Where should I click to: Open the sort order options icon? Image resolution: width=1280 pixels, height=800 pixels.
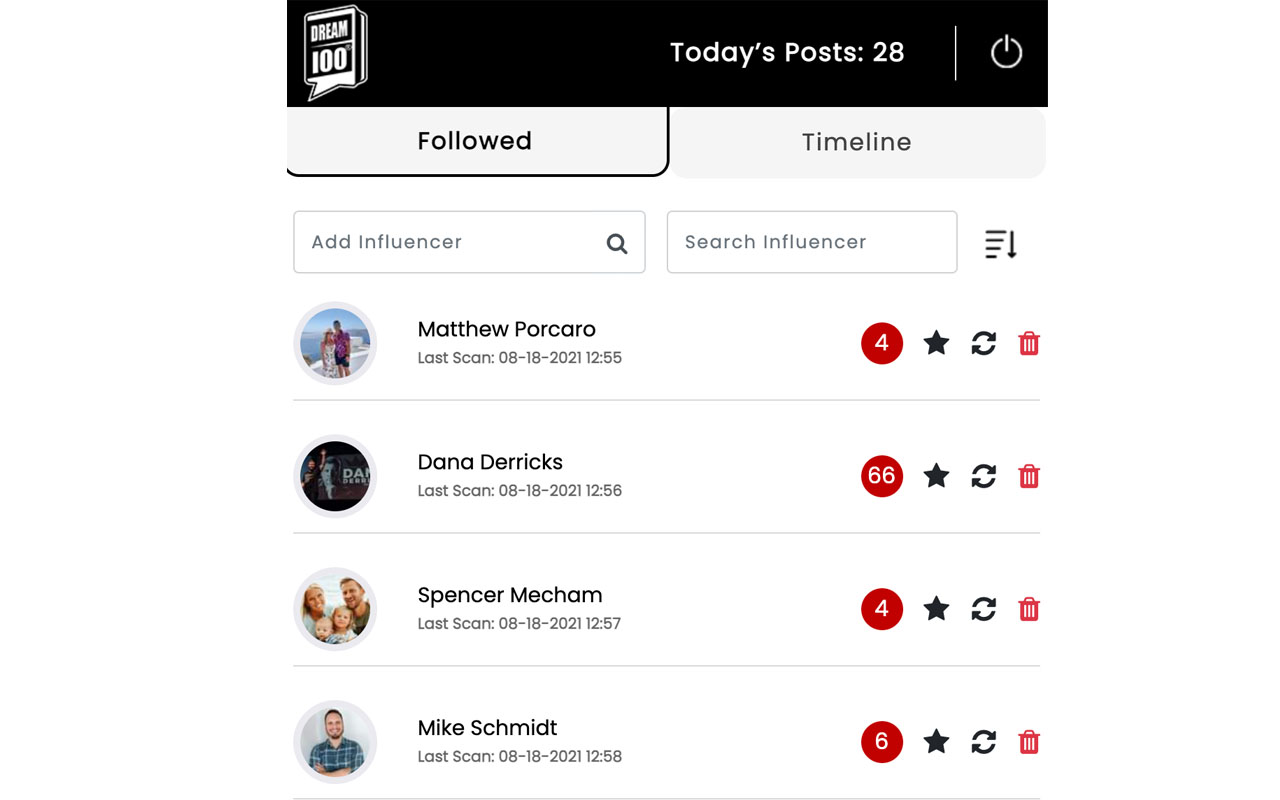[1000, 244]
